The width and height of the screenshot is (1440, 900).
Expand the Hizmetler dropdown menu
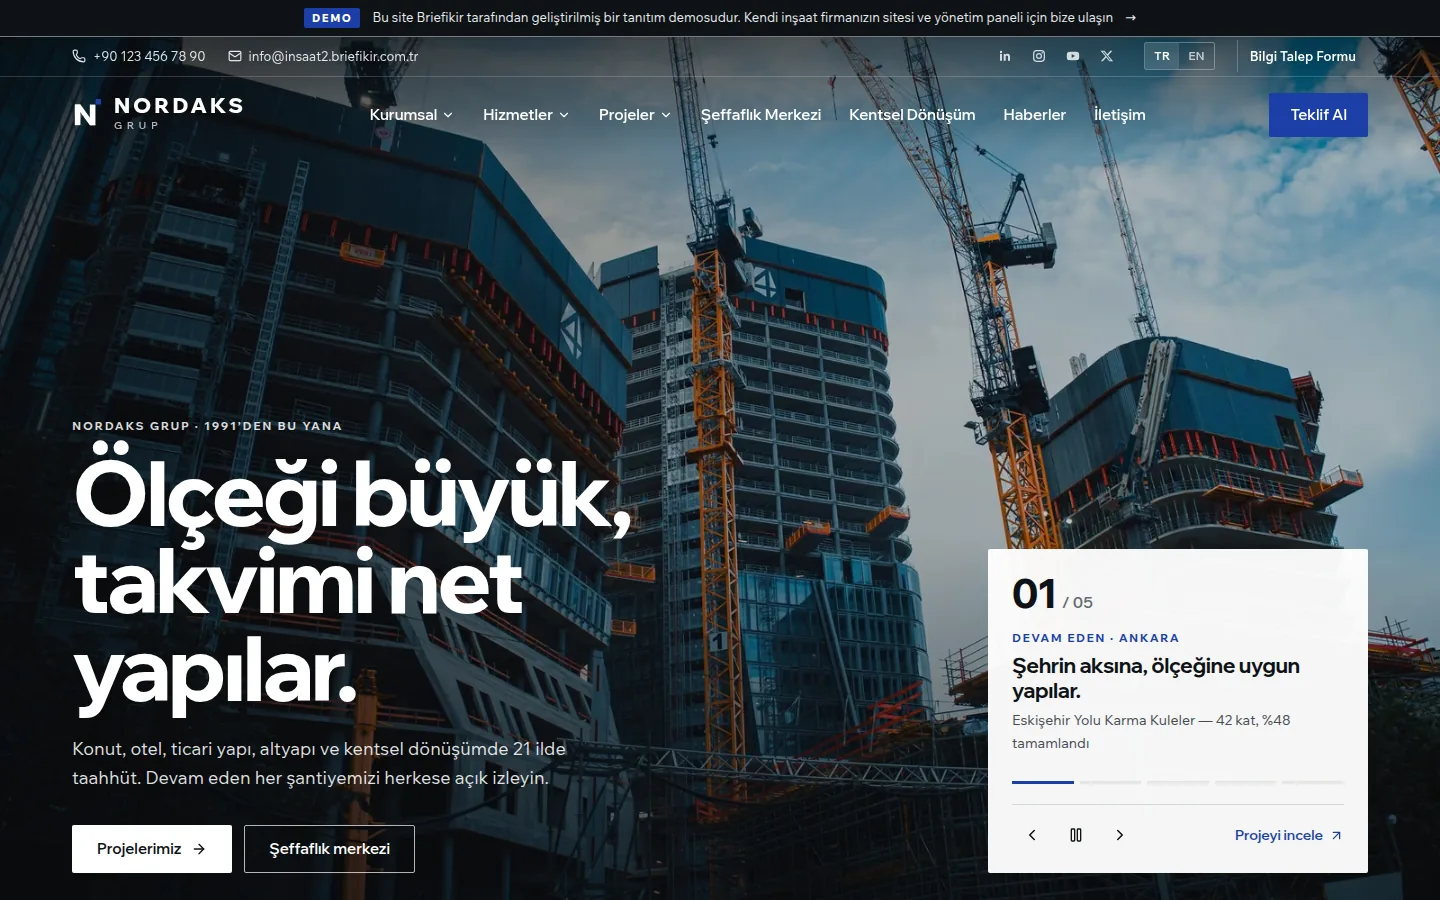[526, 115]
